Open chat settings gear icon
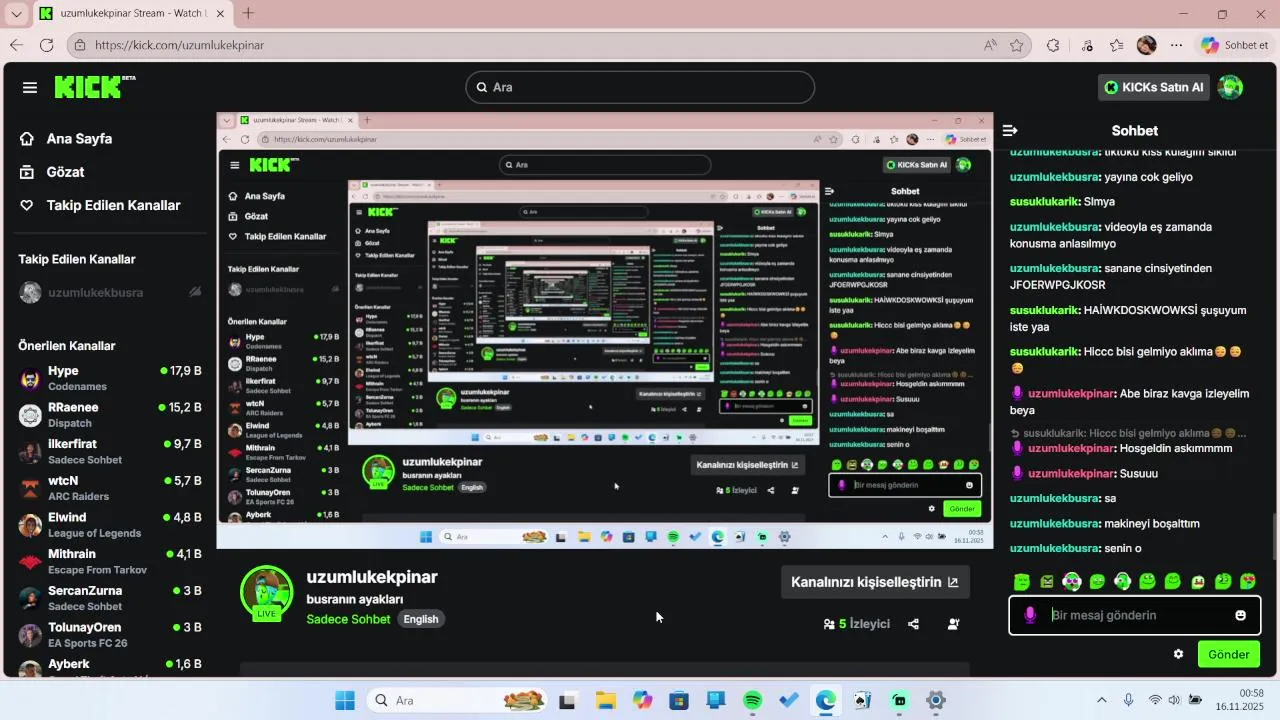Viewport: 1280px width, 720px height. pos(1178,654)
